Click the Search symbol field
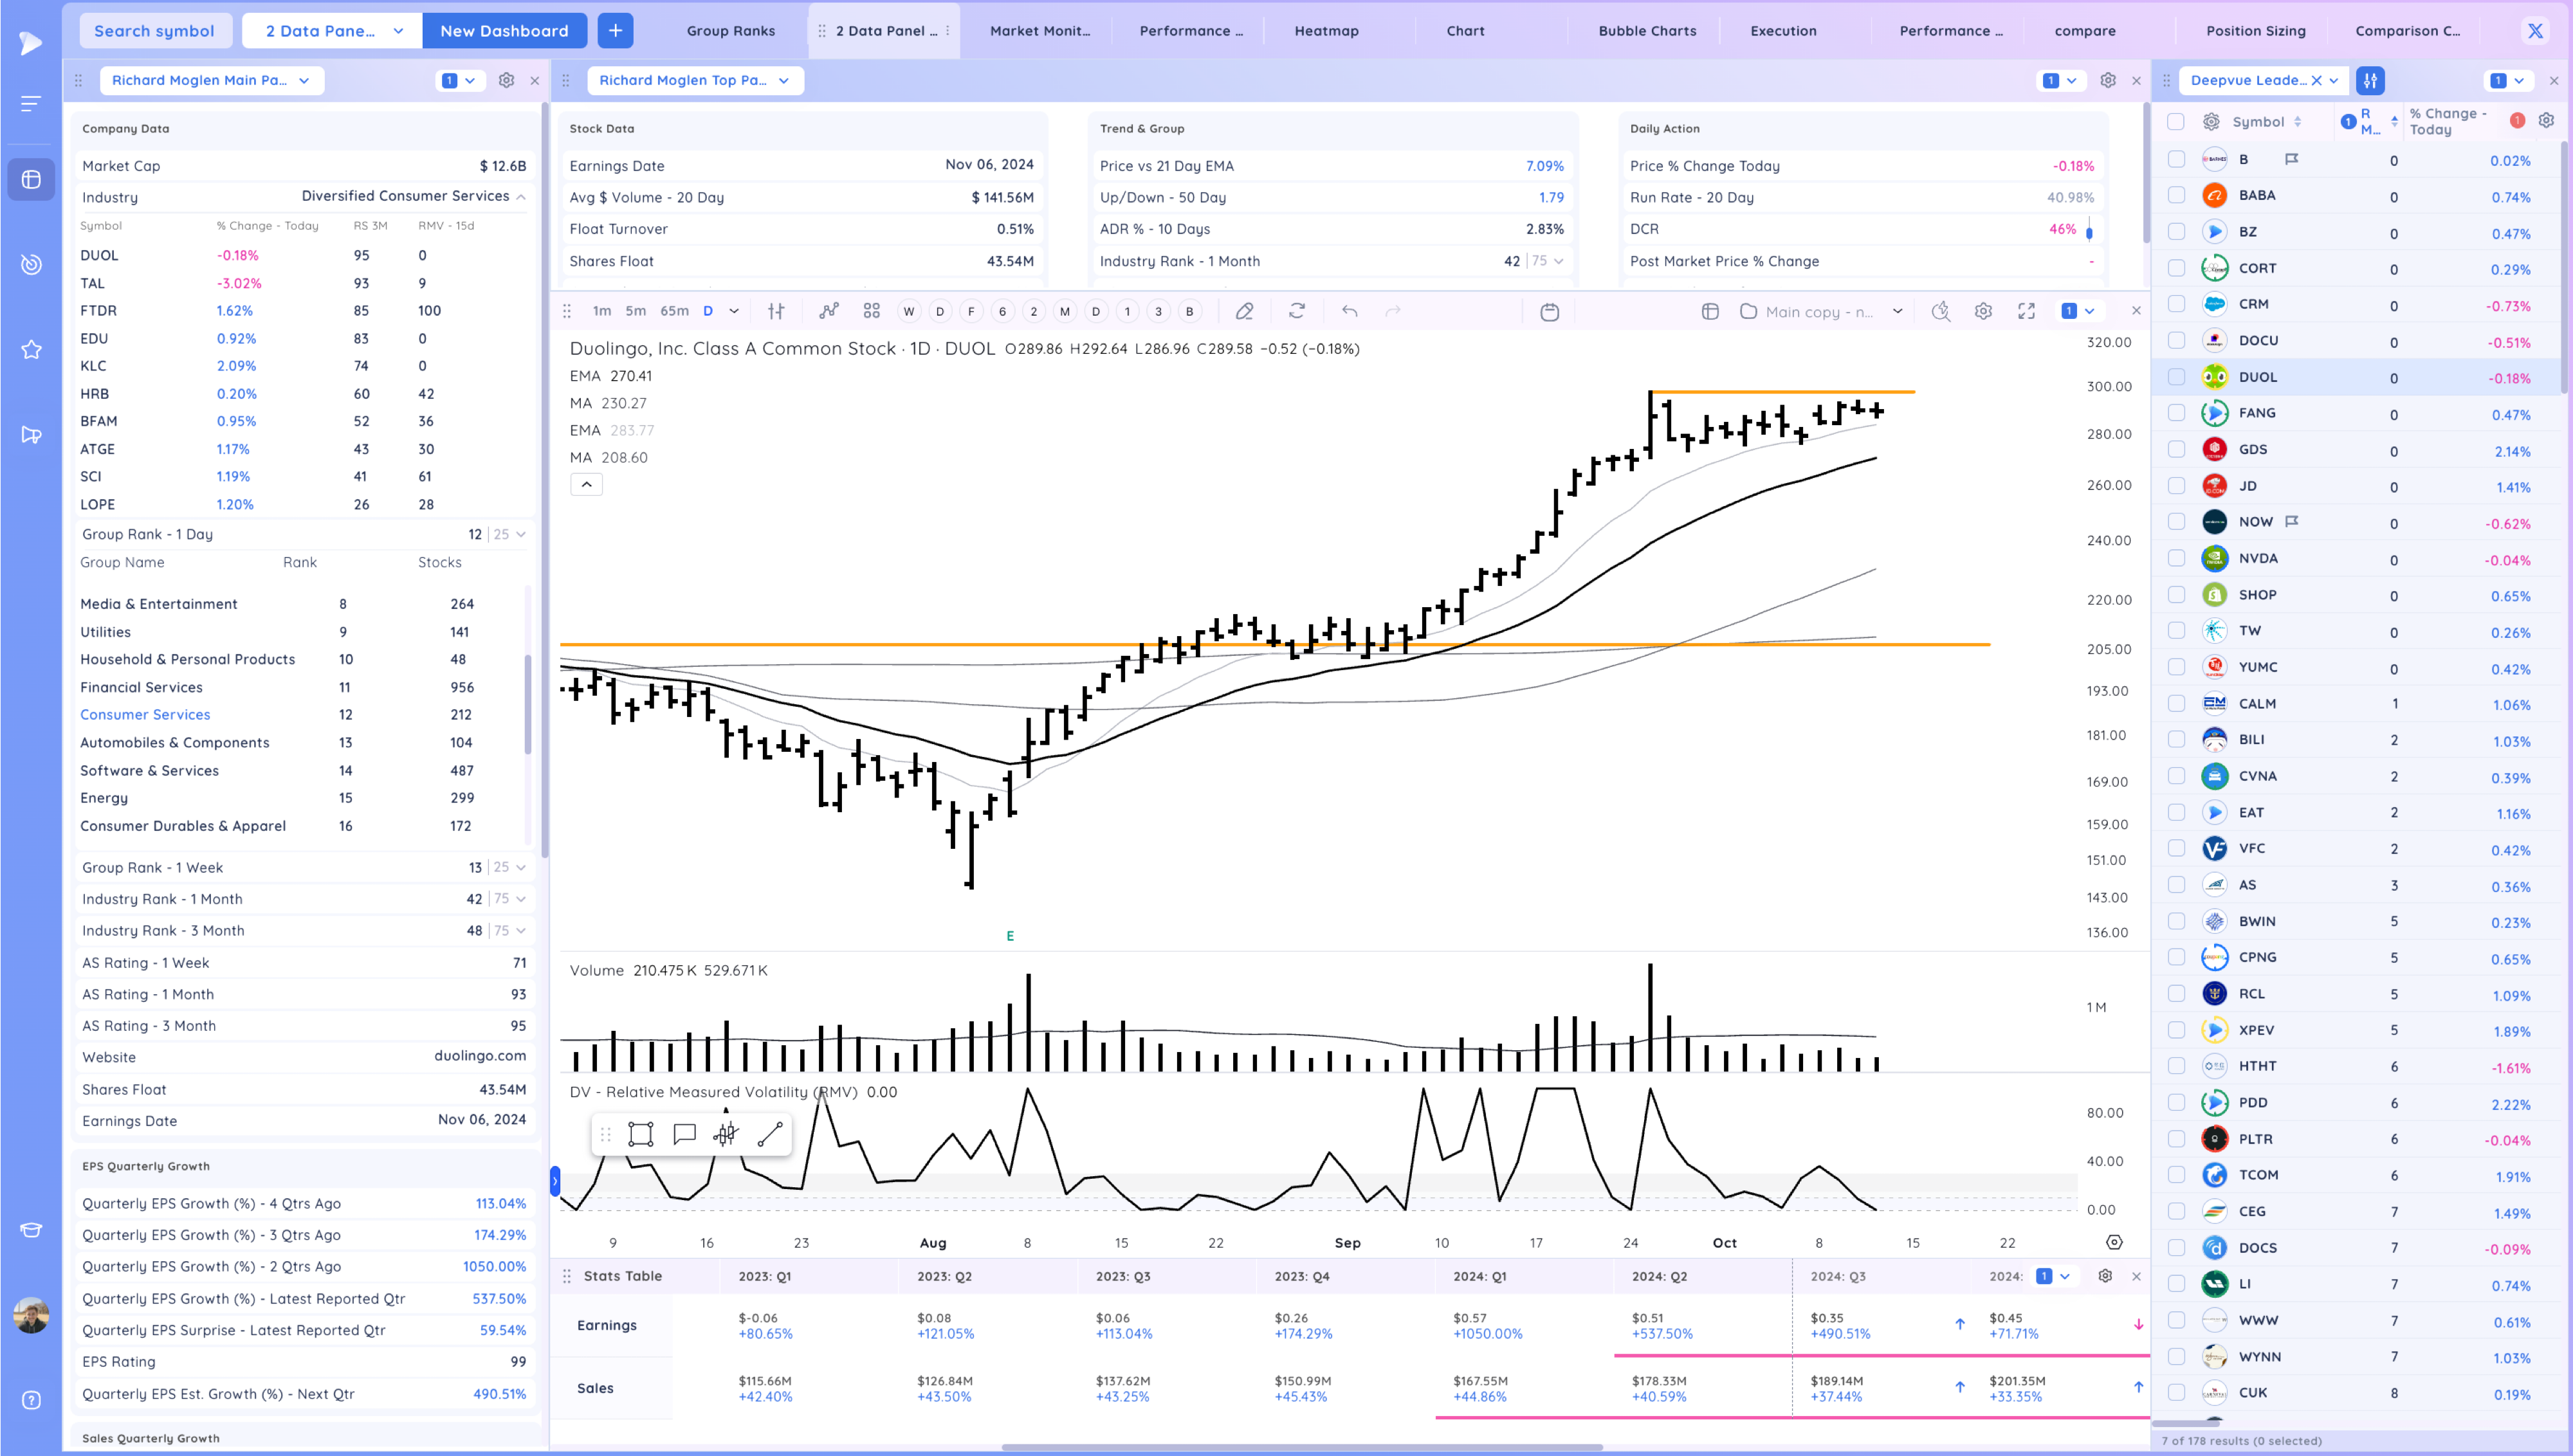The height and width of the screenshot is (1456, 2573). point(154,31)
